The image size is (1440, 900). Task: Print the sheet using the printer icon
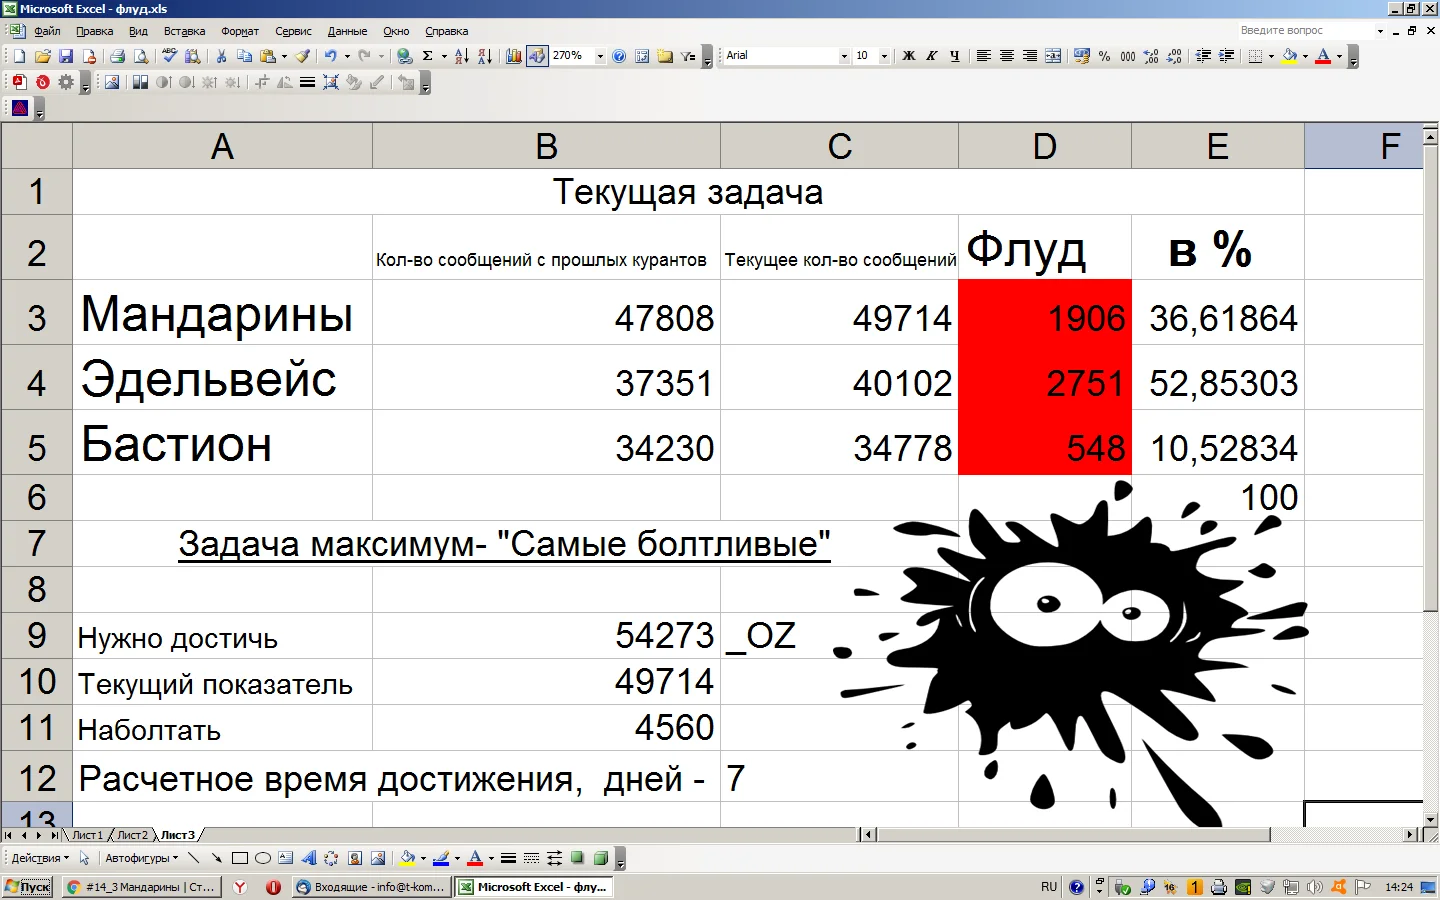coord(118,56)
